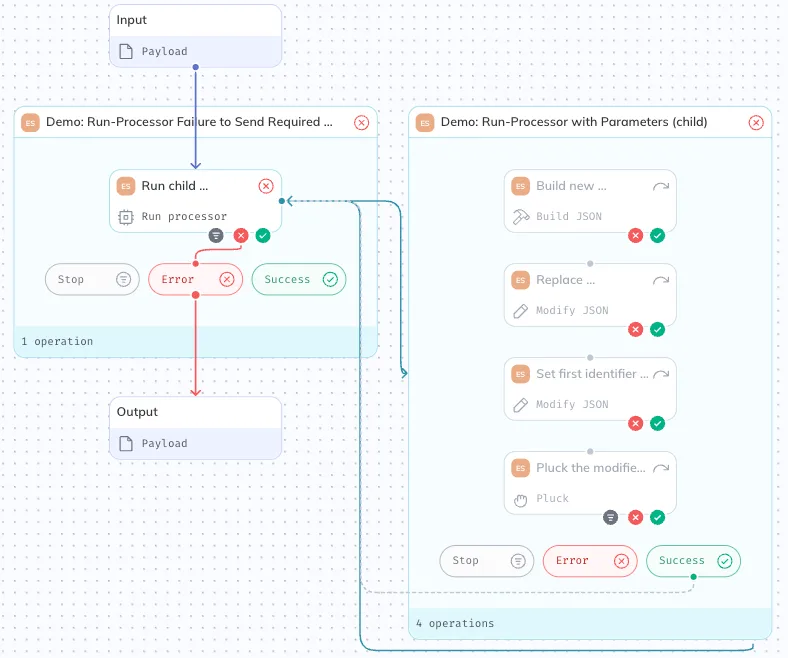Image resolution: width=788 pixels, height=658 pixels.
Task: Click the '4 operations' footer text
Action: (455, 623)
